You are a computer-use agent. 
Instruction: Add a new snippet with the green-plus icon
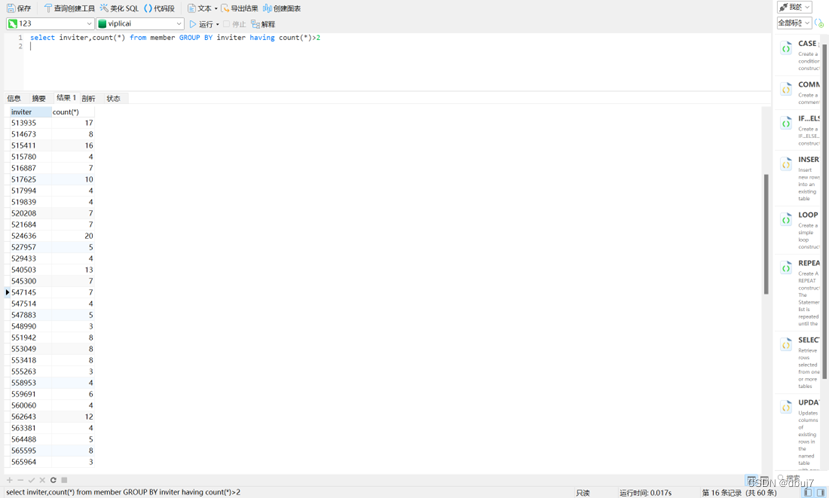tap(819, 23)
